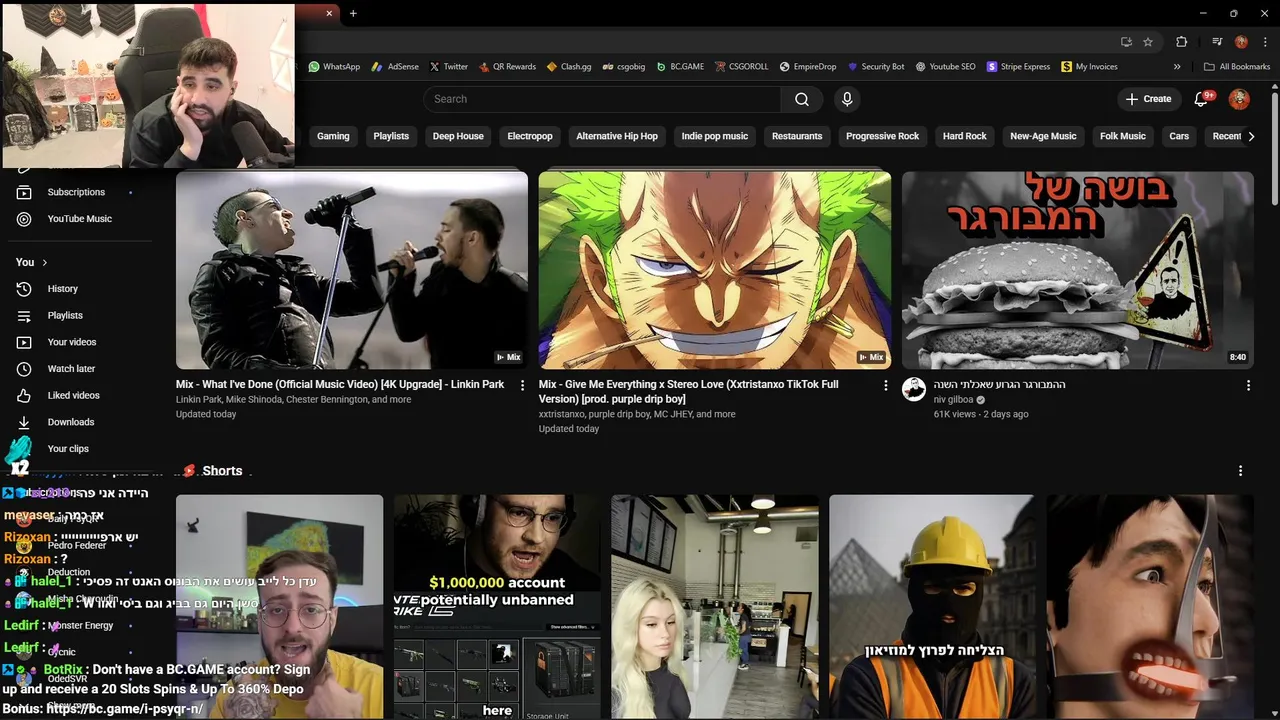Open the AdSense bookmark
Image resolution: width=1280 pixels, height=720 pixels.
(x=395, y=67)
